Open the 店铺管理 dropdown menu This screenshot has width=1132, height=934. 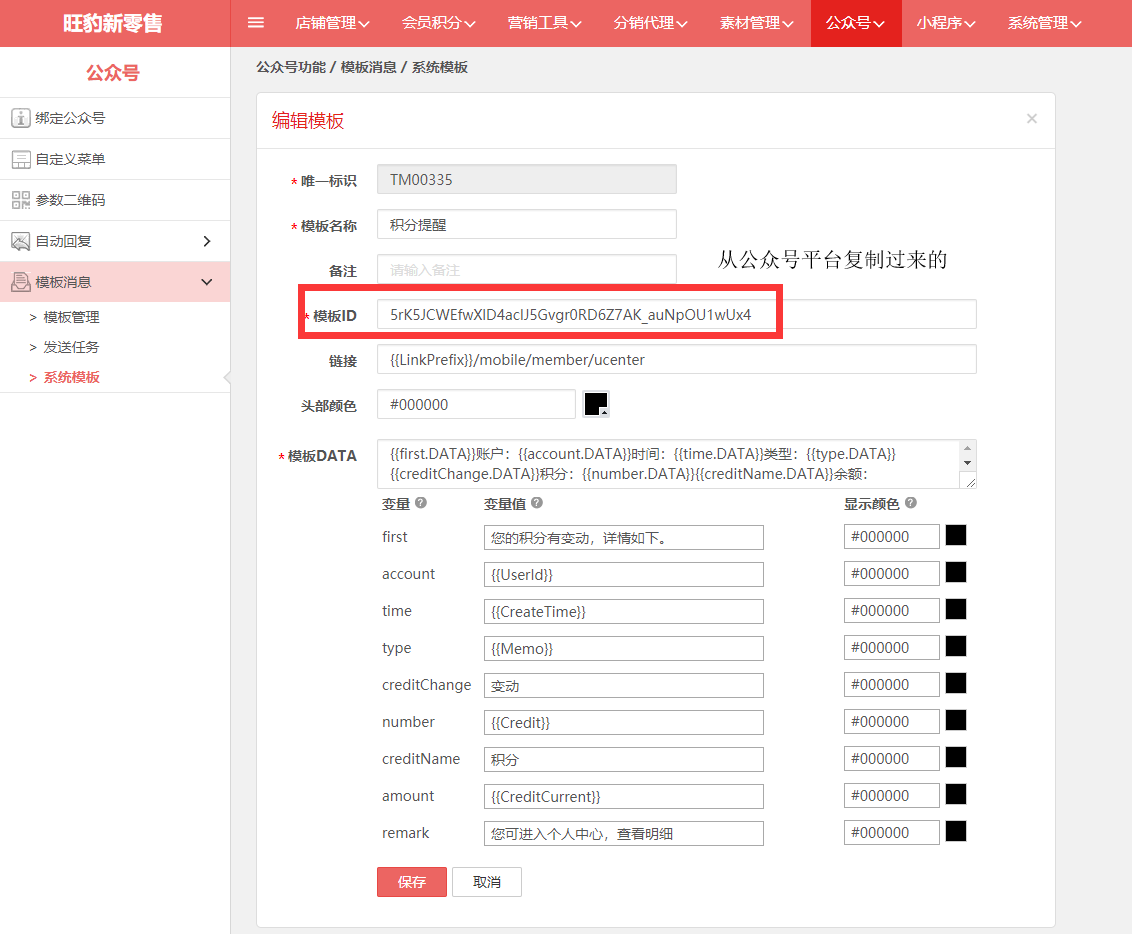(x=332, y=23)
